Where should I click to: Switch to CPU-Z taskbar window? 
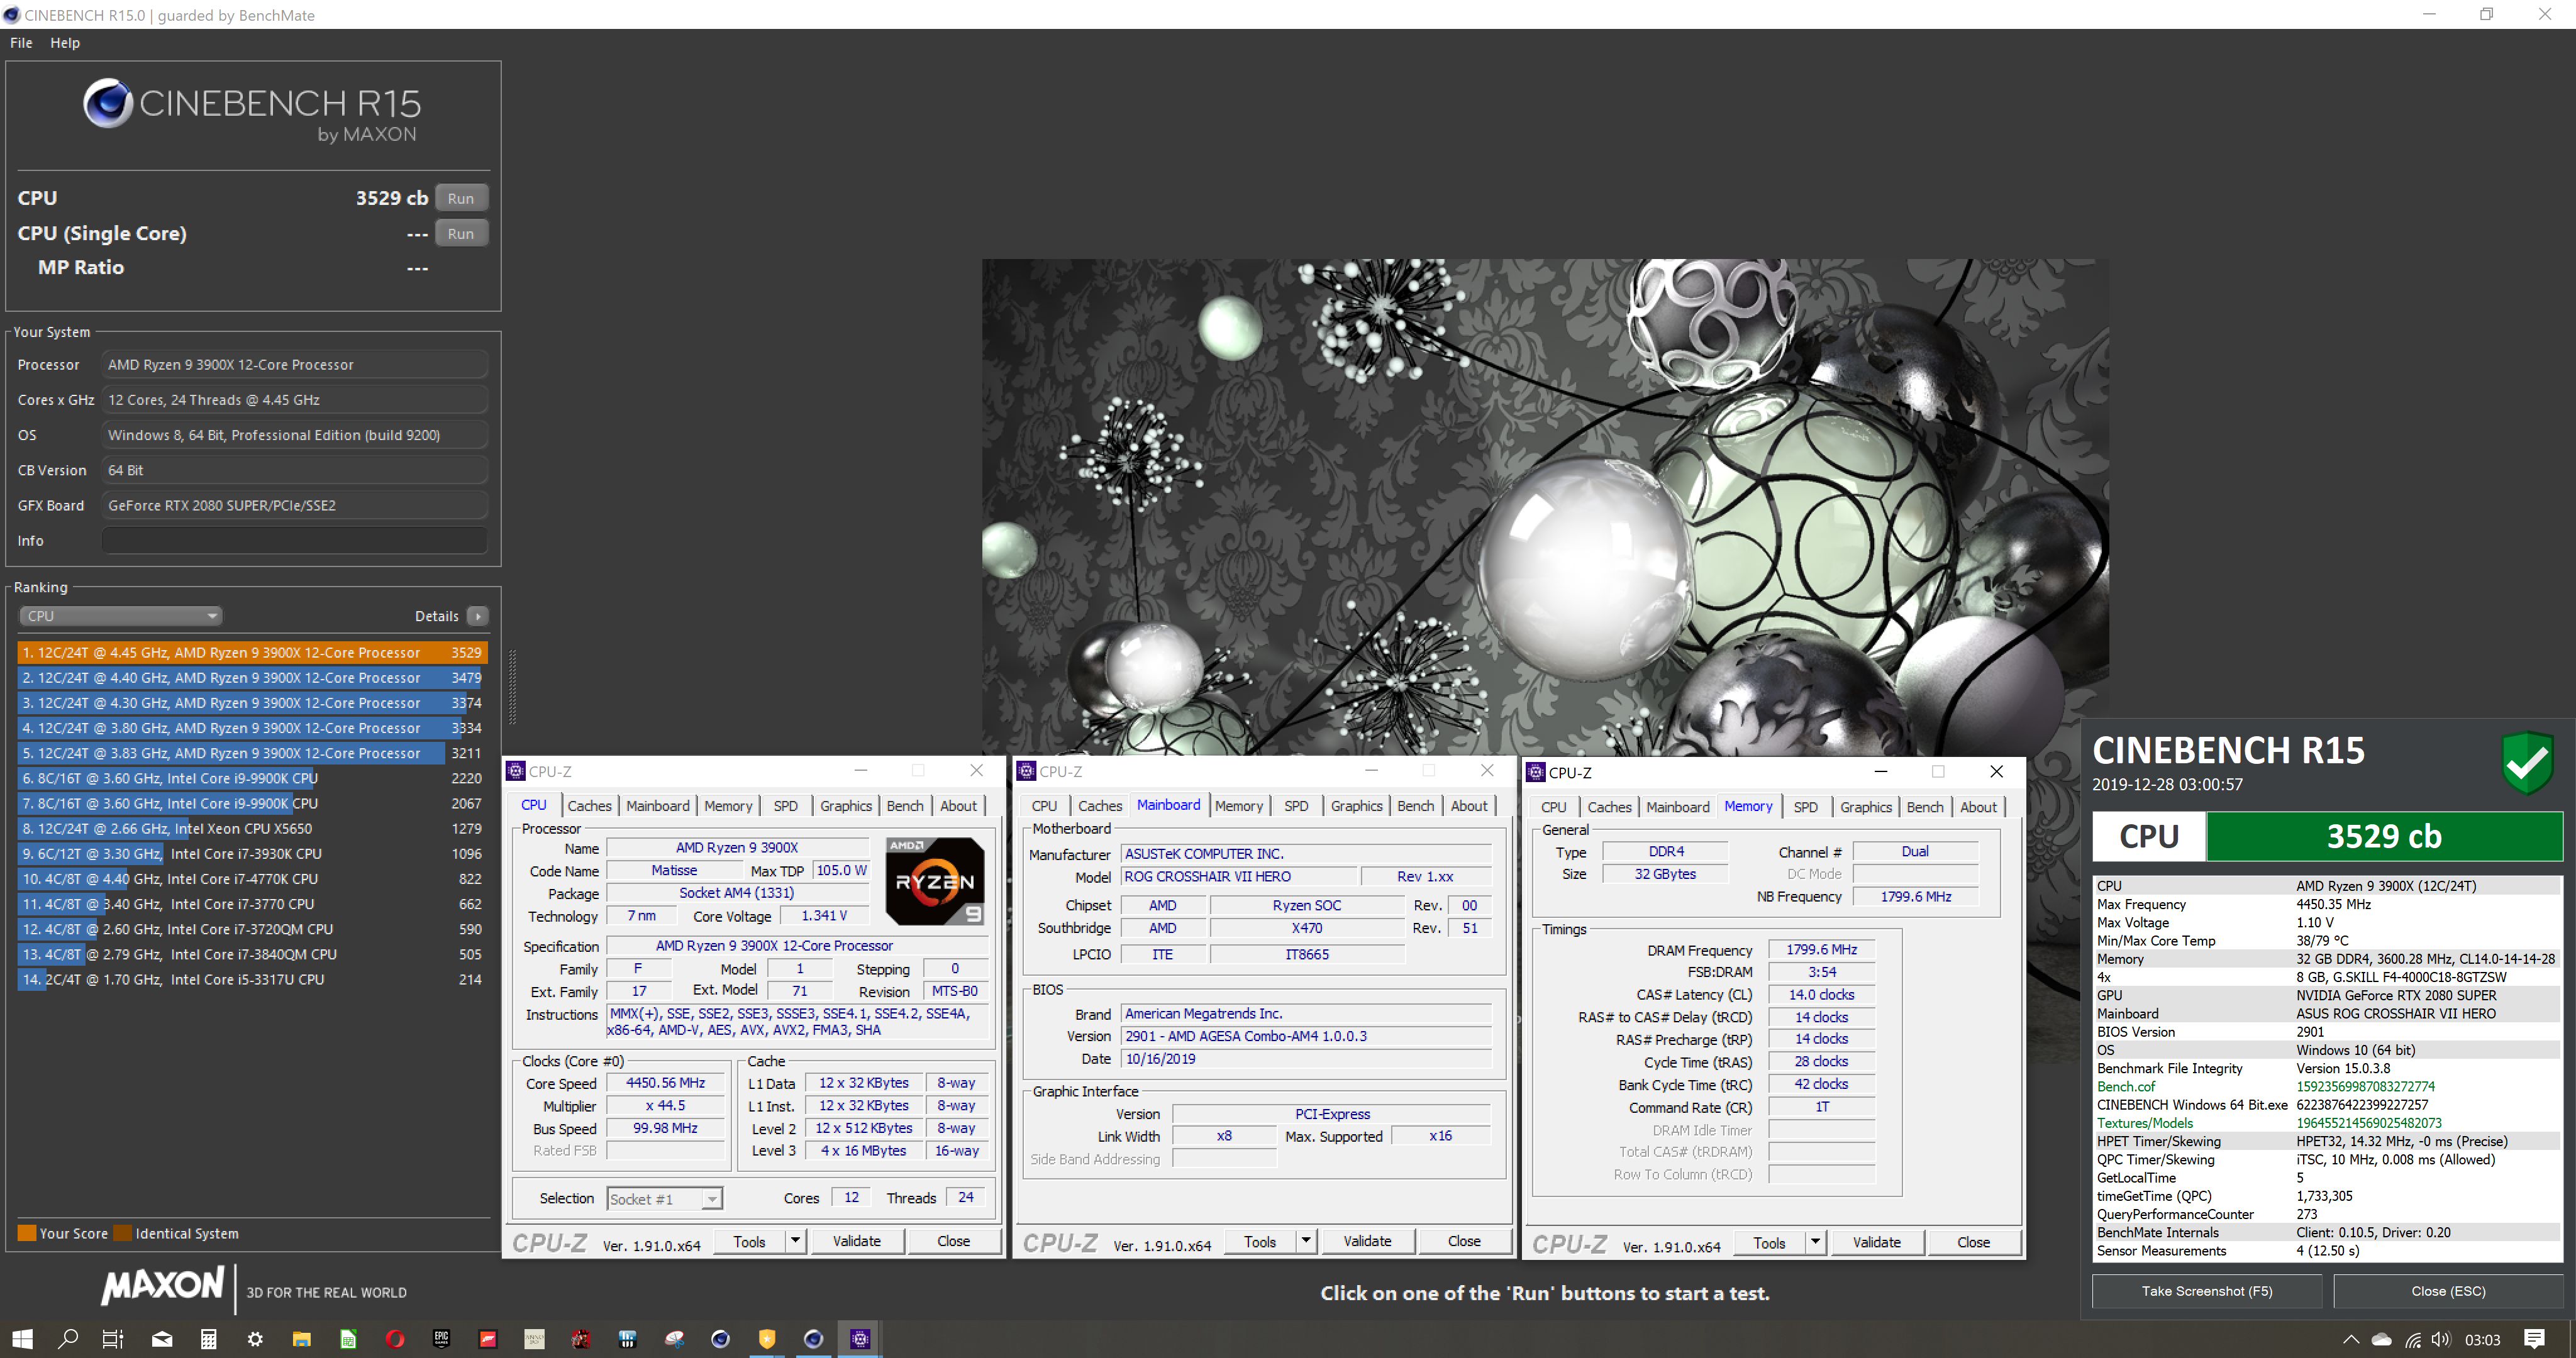pyautogui.click(x=860, y=1339)
